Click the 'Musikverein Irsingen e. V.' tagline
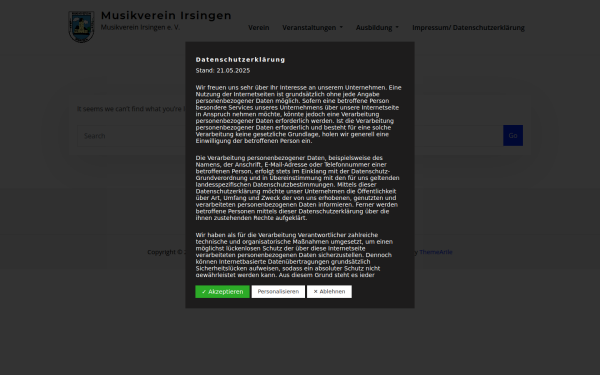The image size is (600, 375). point(140,27)
